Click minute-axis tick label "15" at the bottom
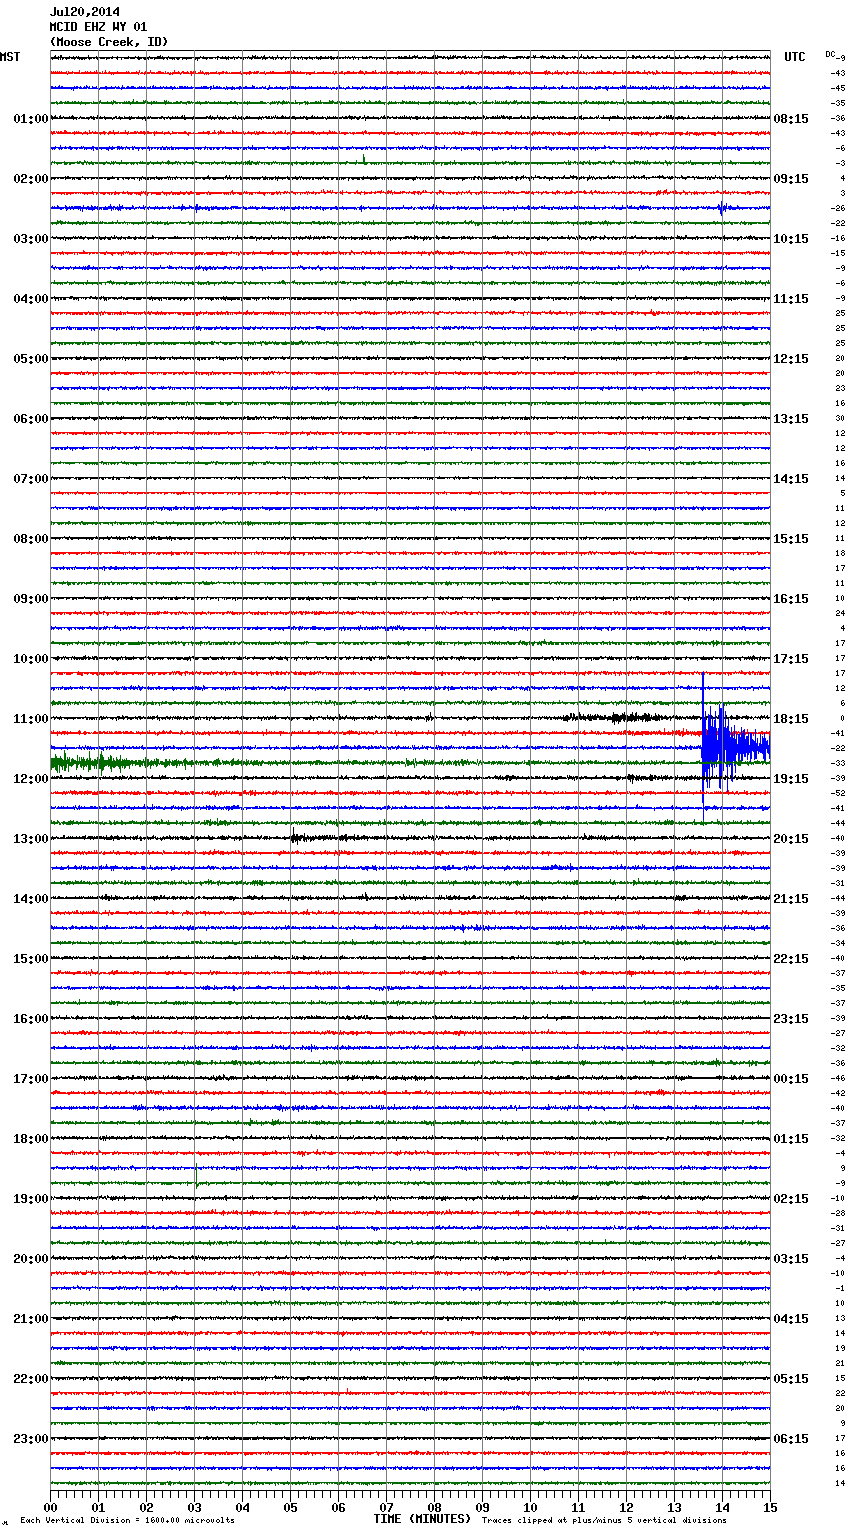Image resolution: width=850 pixels, height=1534 pixels. pyautogui.click(x=770, y=1507)
